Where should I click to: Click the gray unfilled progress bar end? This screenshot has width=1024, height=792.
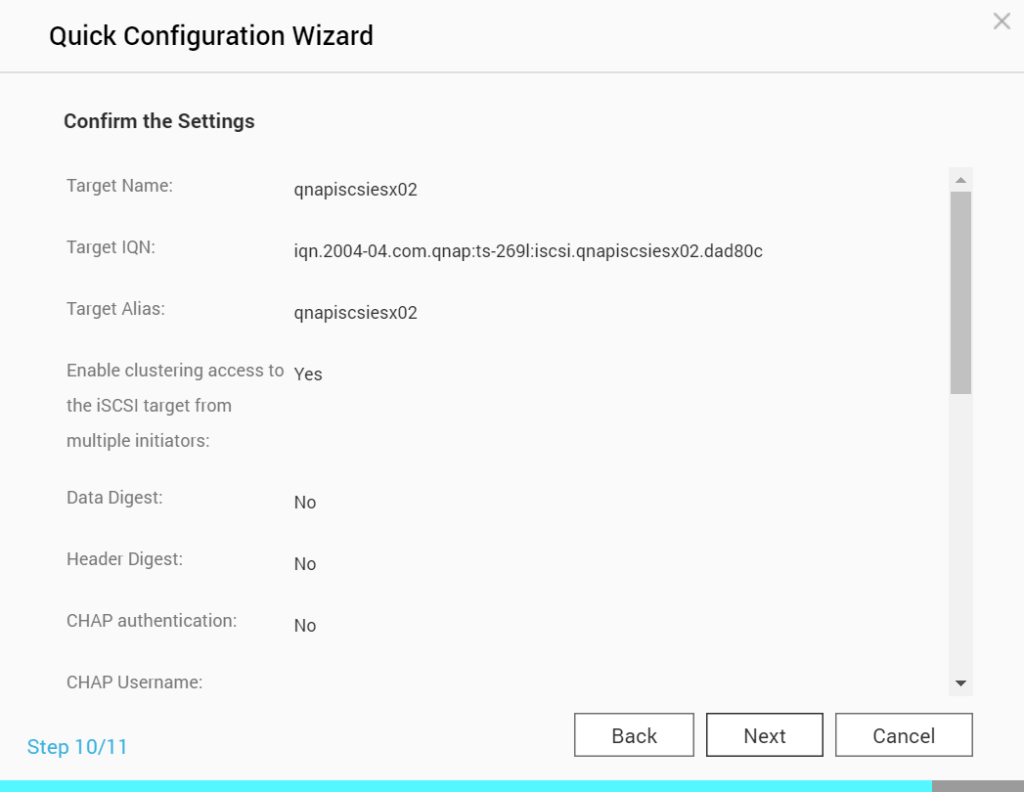977,786
